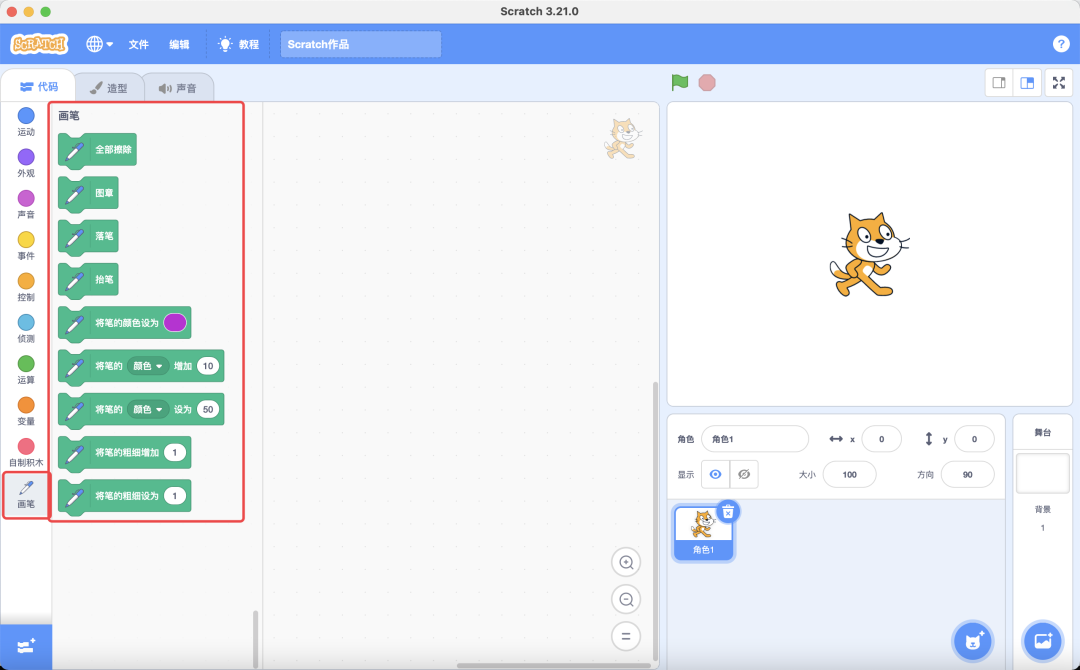The image size is (1080, 670).
Task: Select the 变量 block category
Action: (x=26, y=410)
